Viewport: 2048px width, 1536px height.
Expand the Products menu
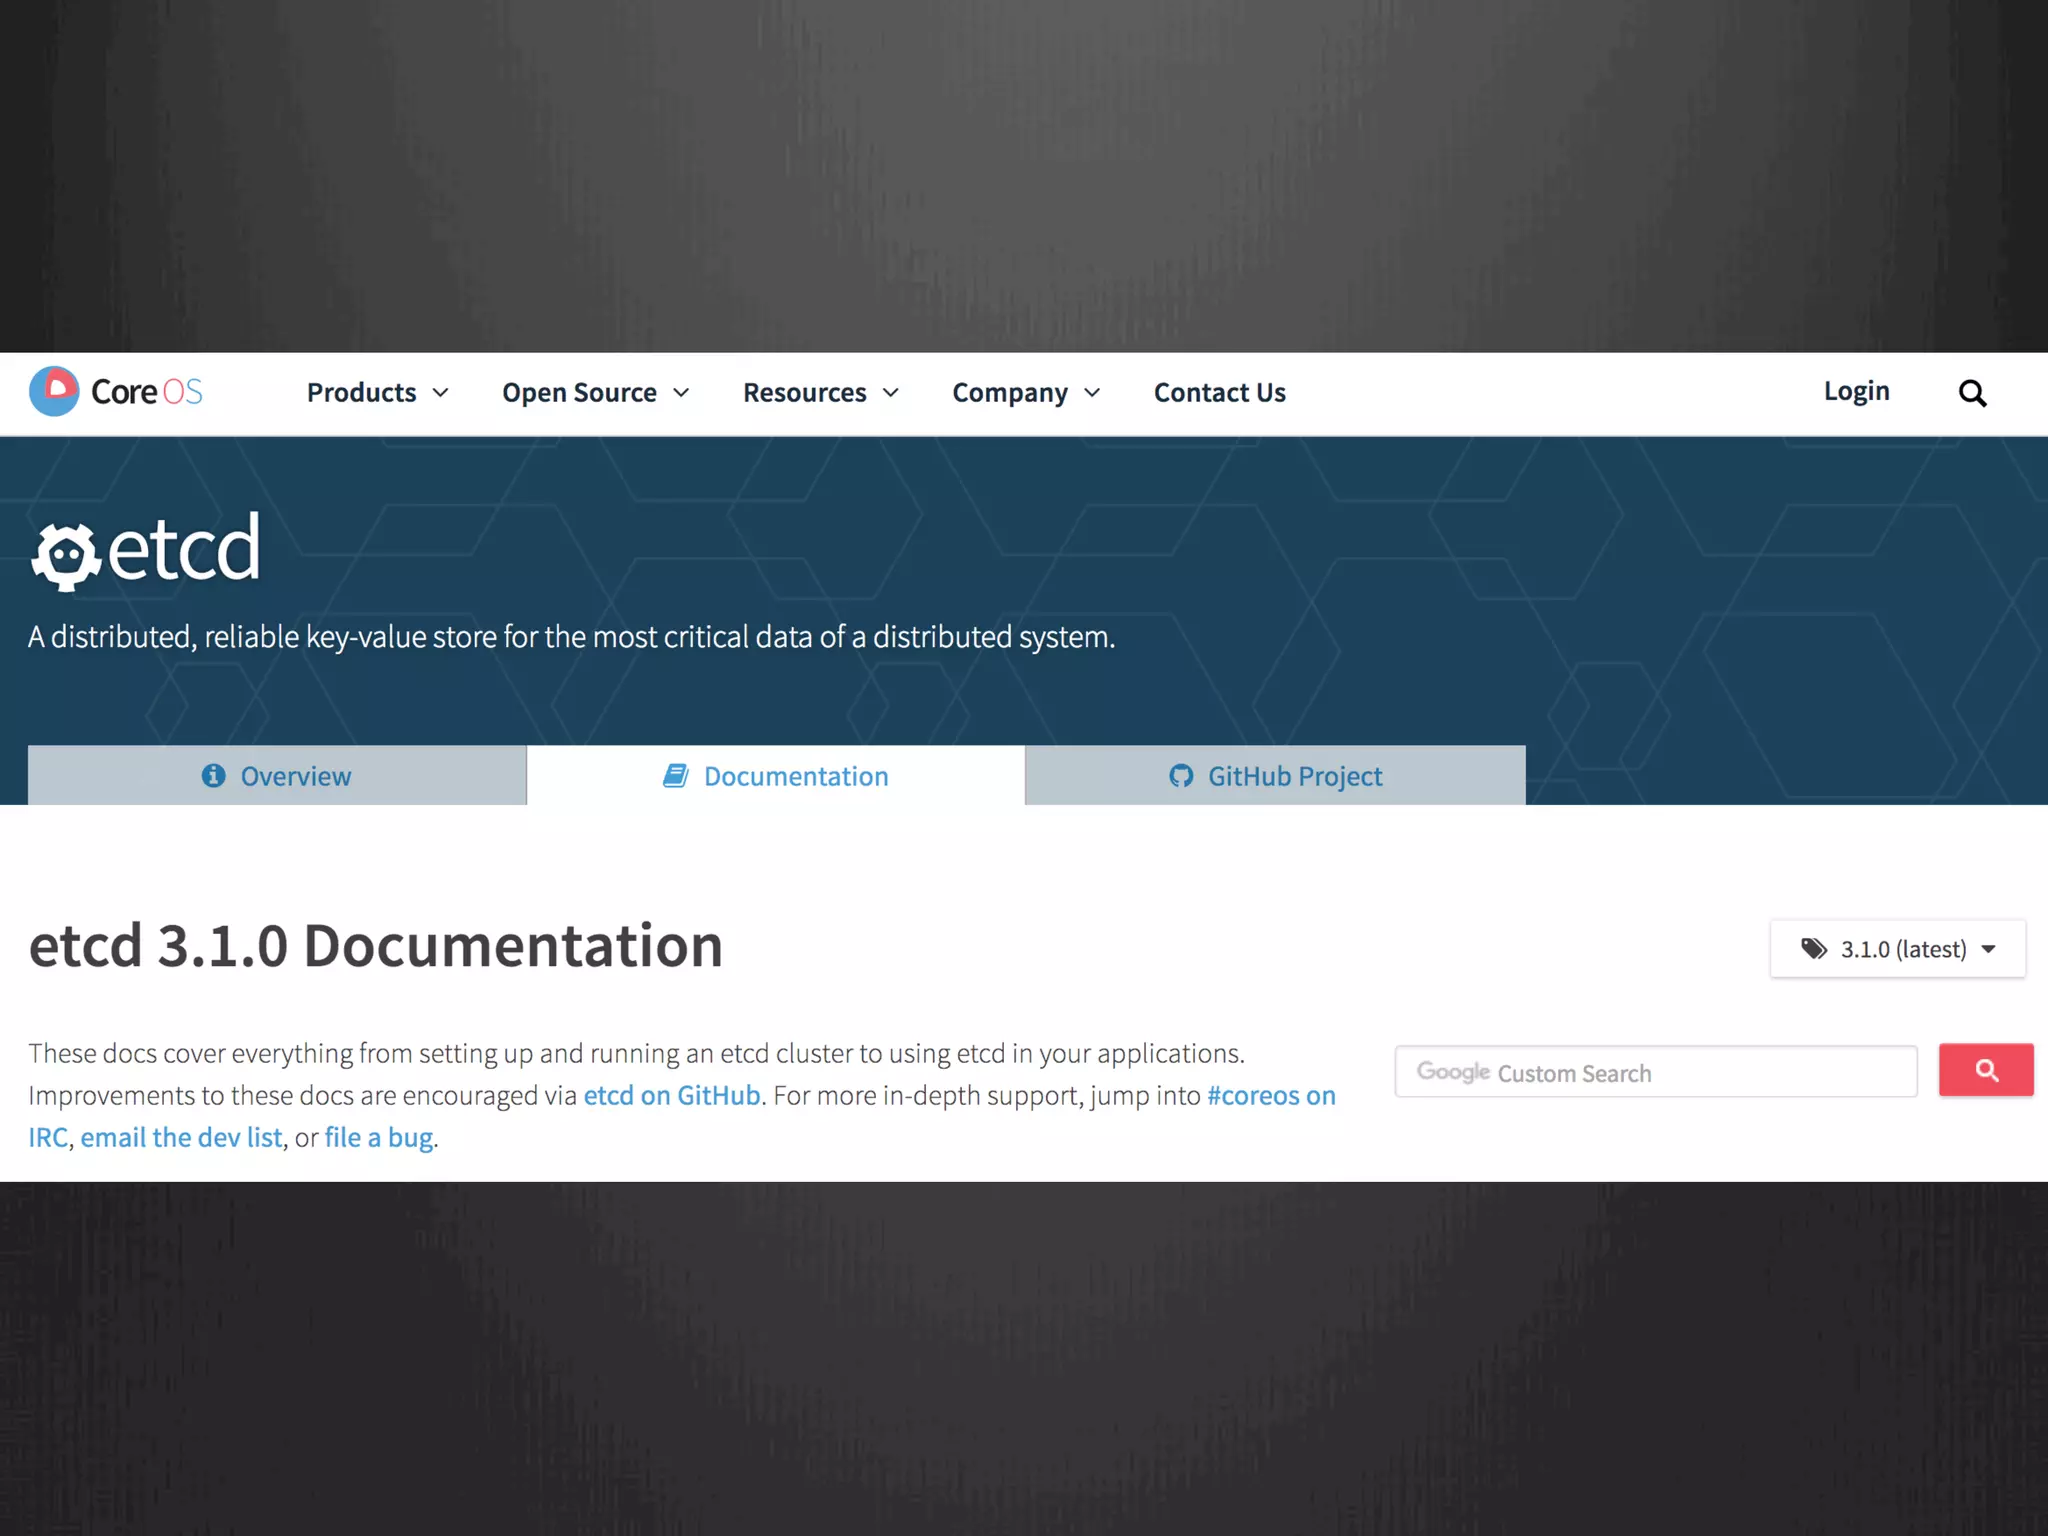point(377,392)
